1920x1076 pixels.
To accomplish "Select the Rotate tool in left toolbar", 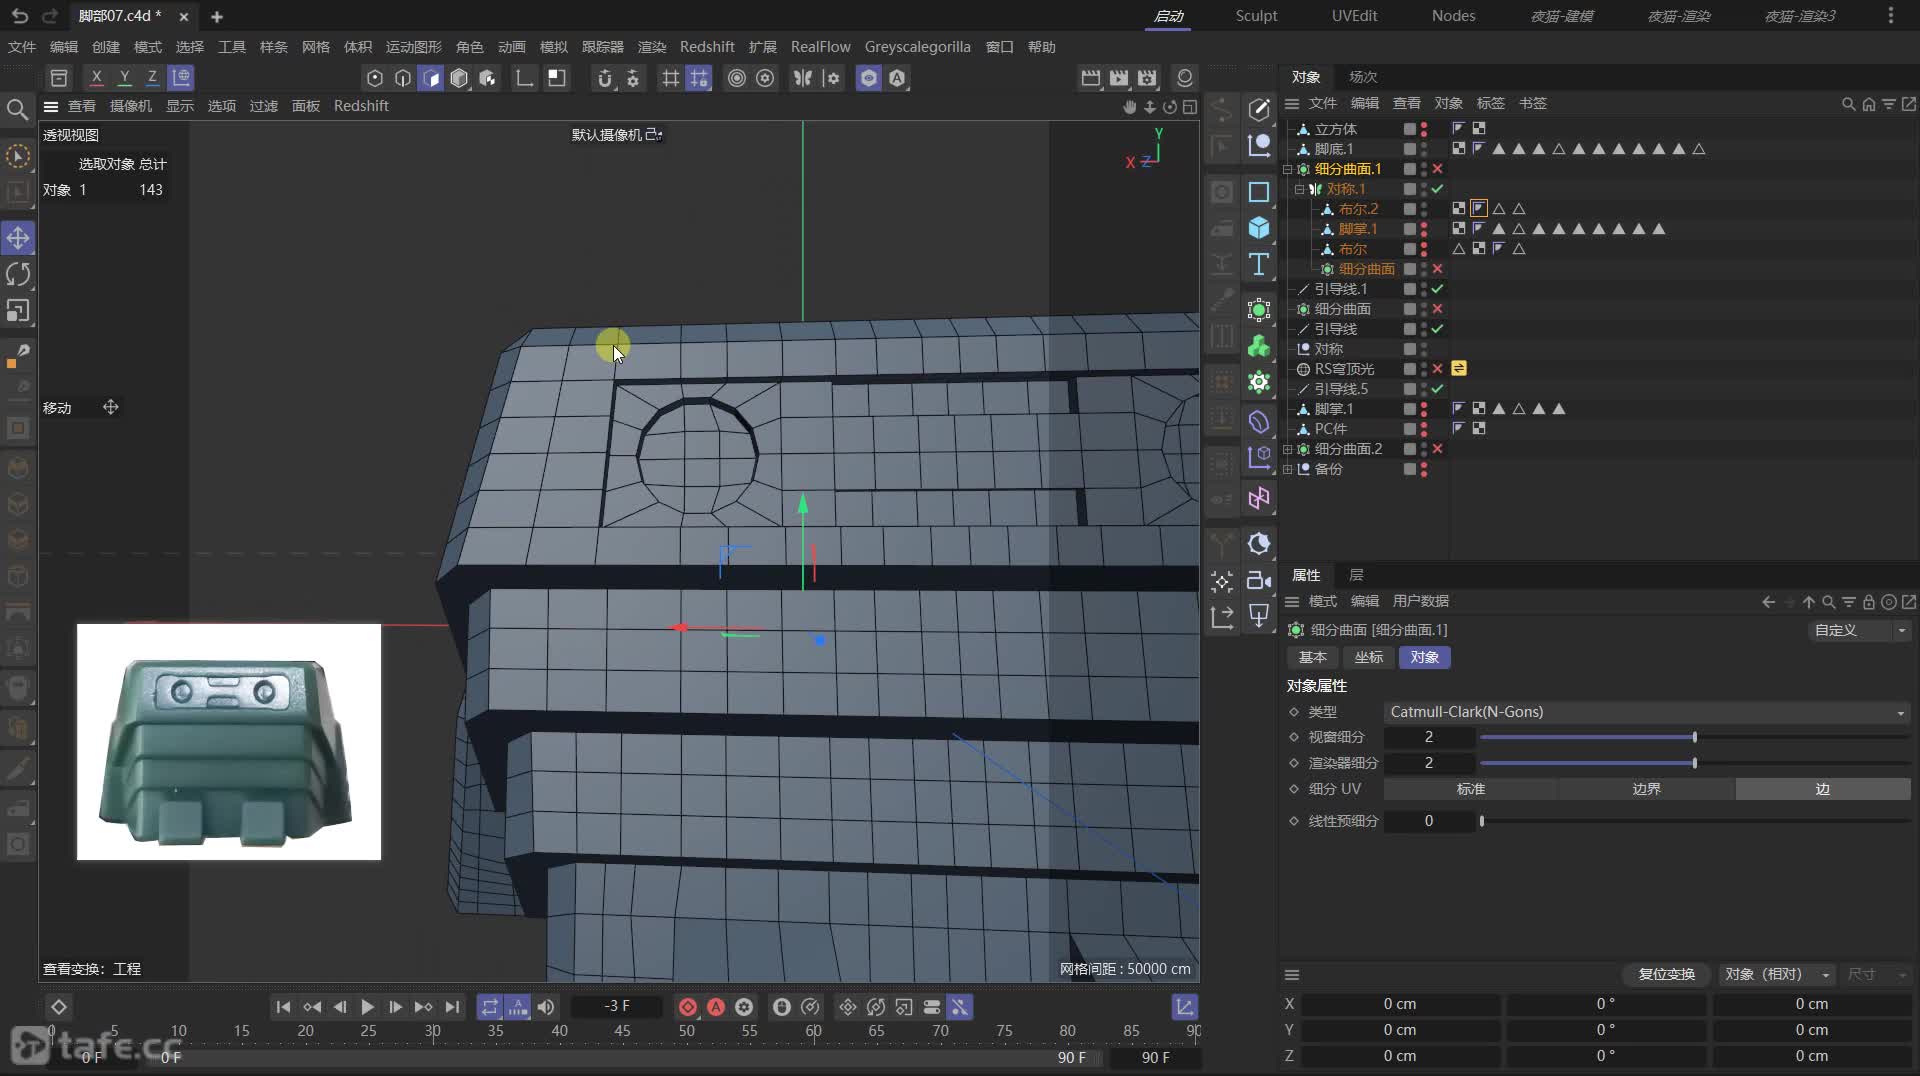I will 18,274.
